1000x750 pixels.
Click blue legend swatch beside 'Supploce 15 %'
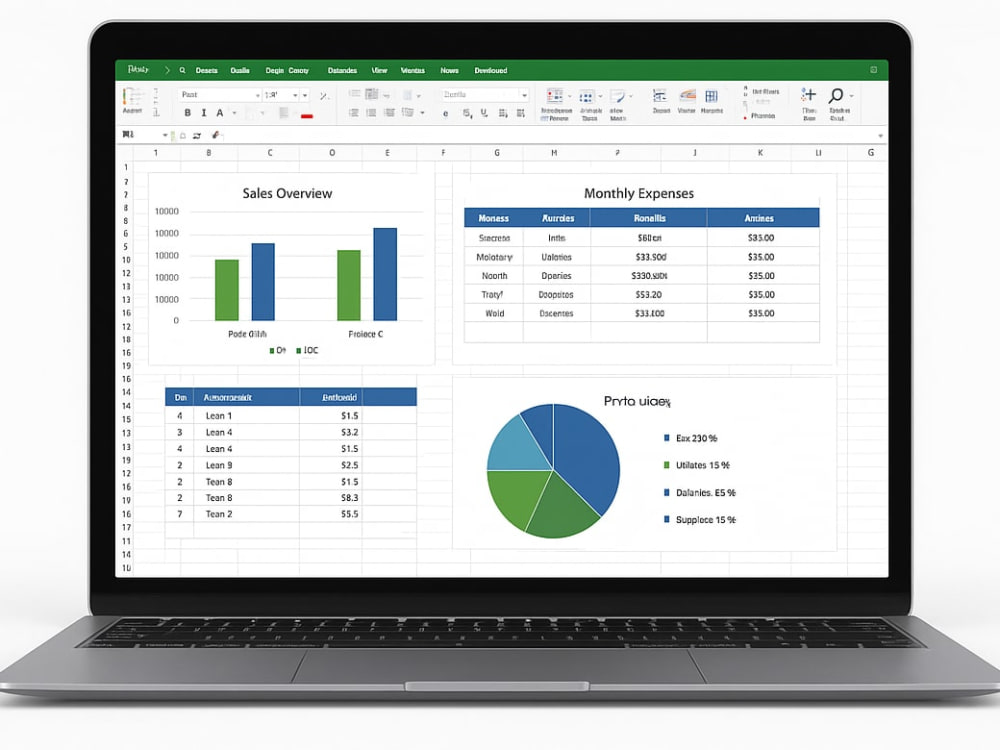coord(666,519)
